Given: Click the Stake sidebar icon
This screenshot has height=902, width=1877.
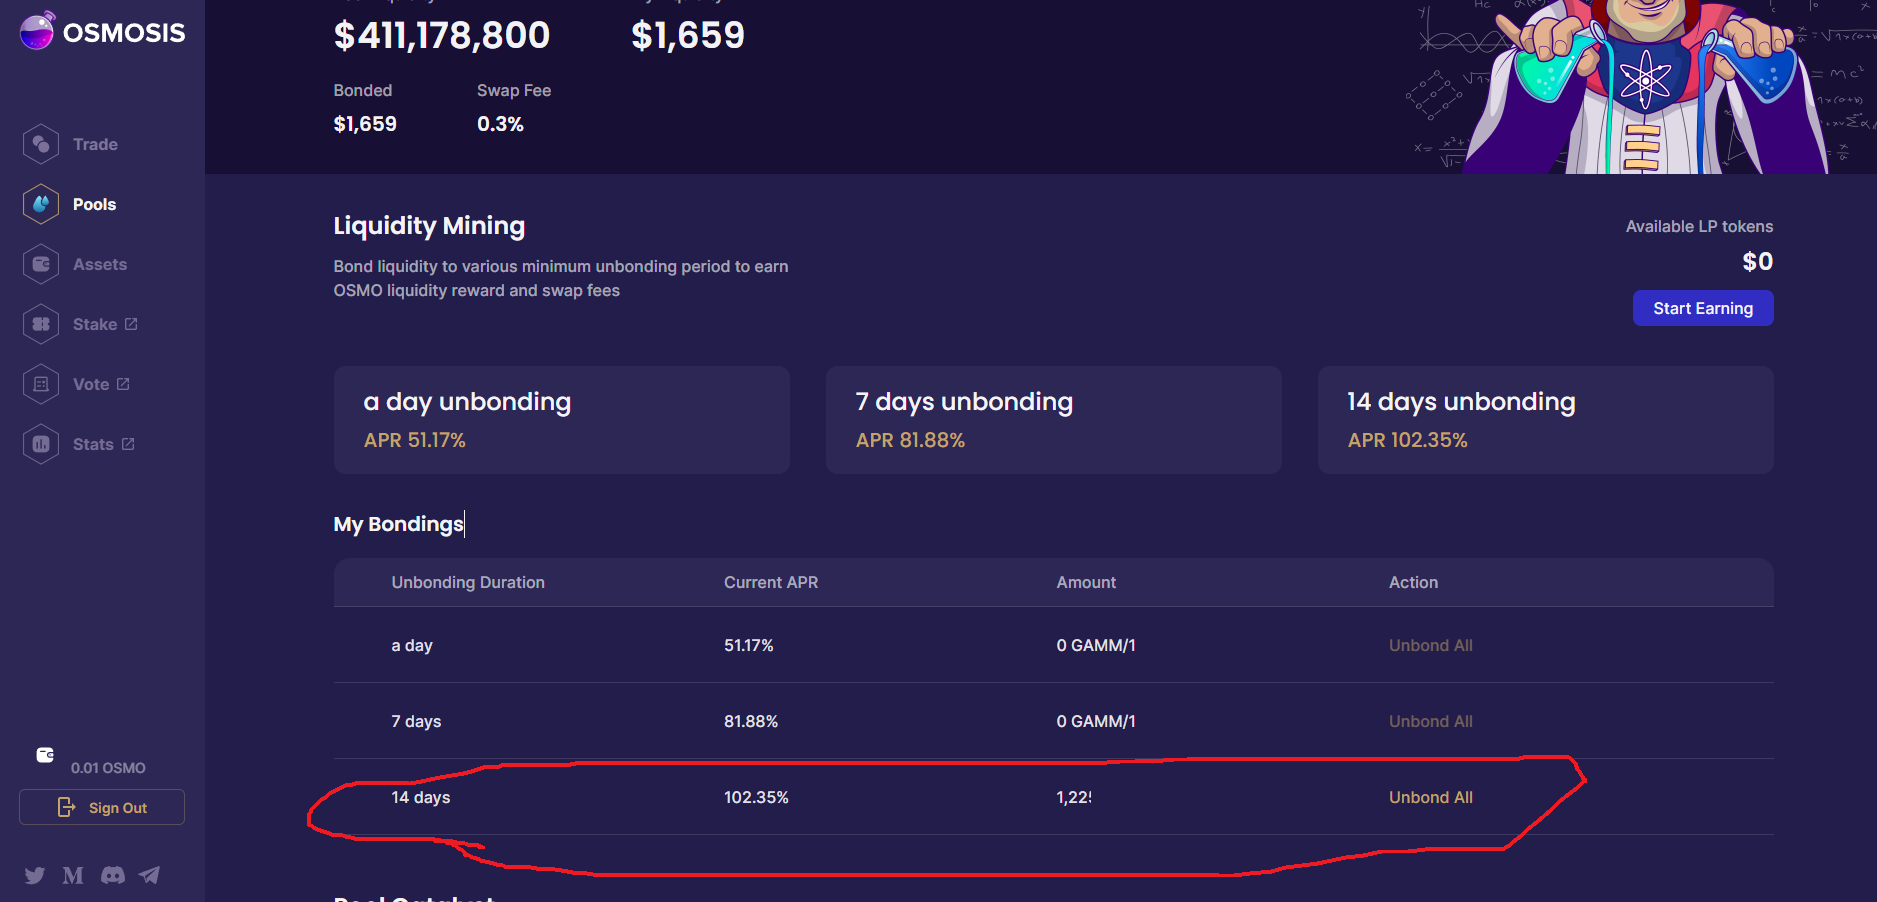Looking at the screenshot, I should point(41,324).
